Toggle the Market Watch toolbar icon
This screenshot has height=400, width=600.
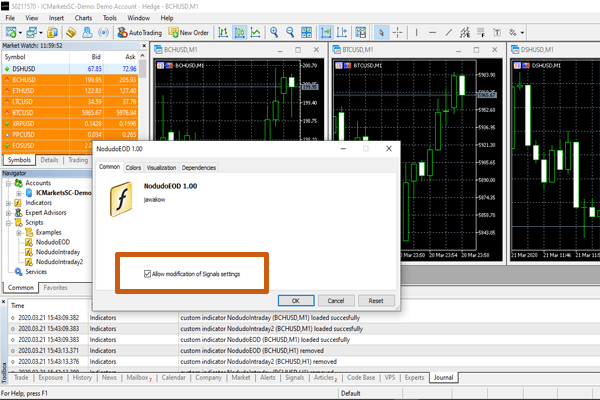(x=52, y=33)
